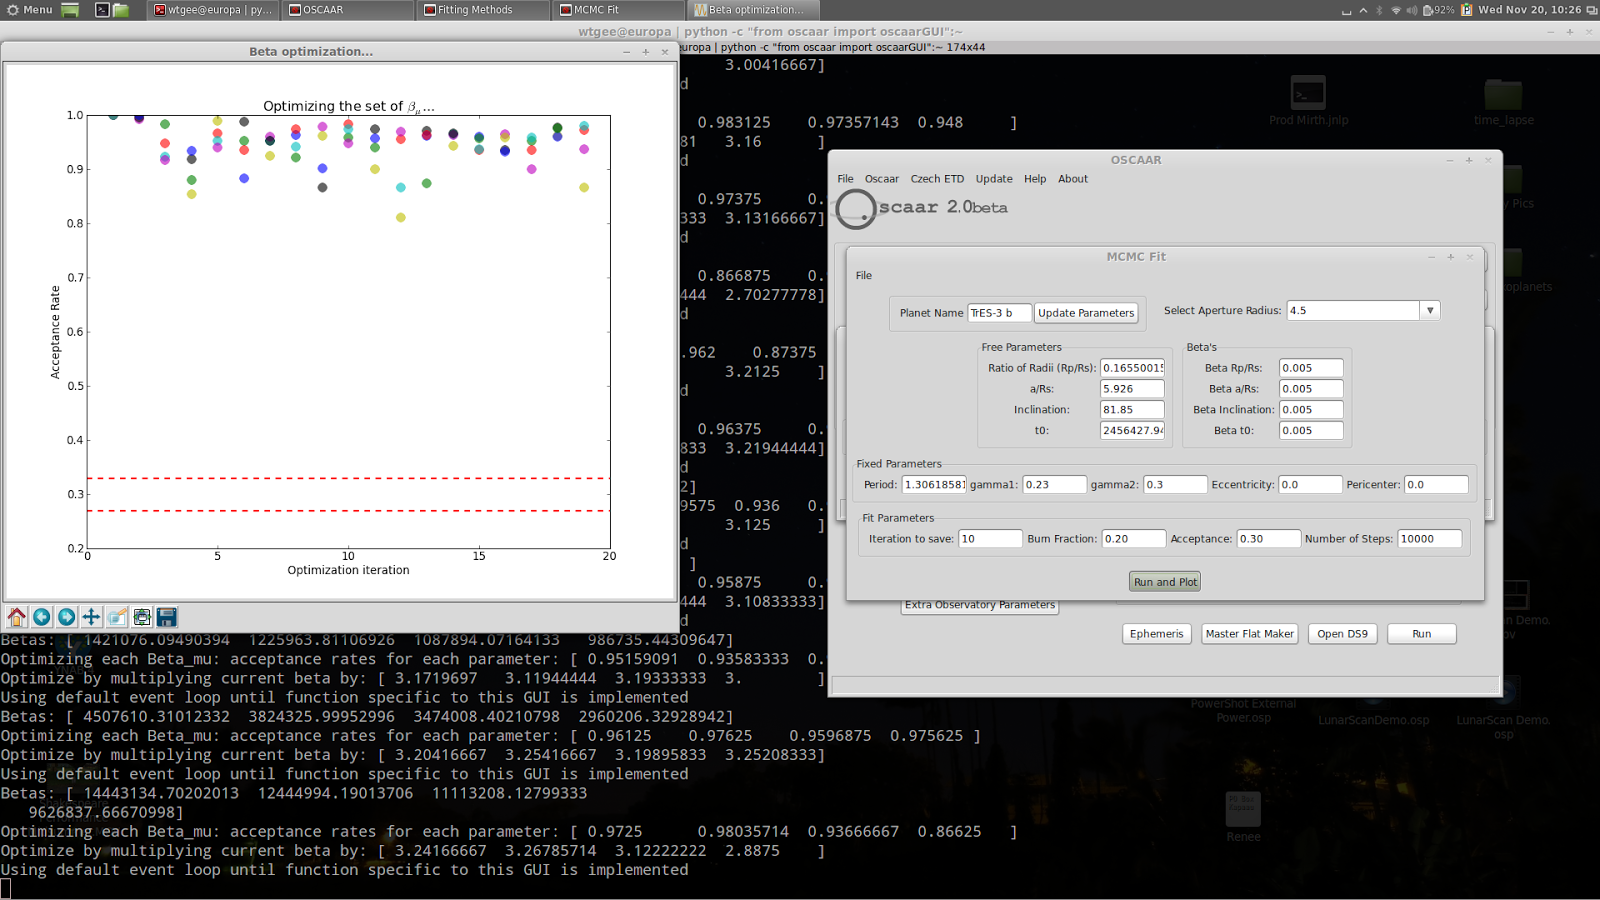Go back to previous plot view
This screenshot has height=900, width=1600.
(42, 617)
